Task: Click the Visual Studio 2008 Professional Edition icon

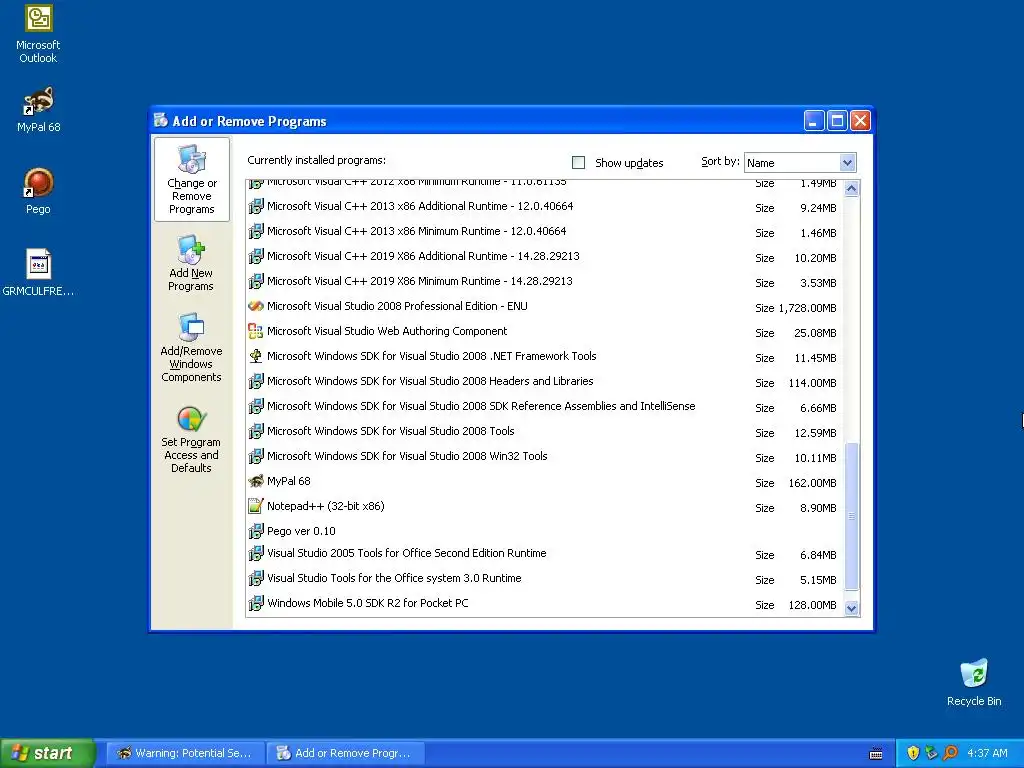Action: coord(256,306)
